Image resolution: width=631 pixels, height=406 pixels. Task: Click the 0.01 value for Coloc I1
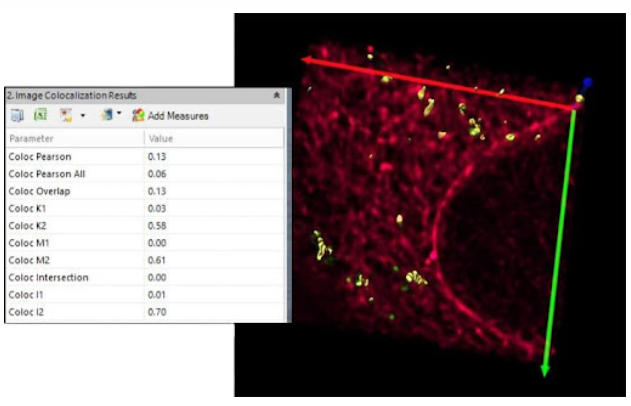click(157, 295)
